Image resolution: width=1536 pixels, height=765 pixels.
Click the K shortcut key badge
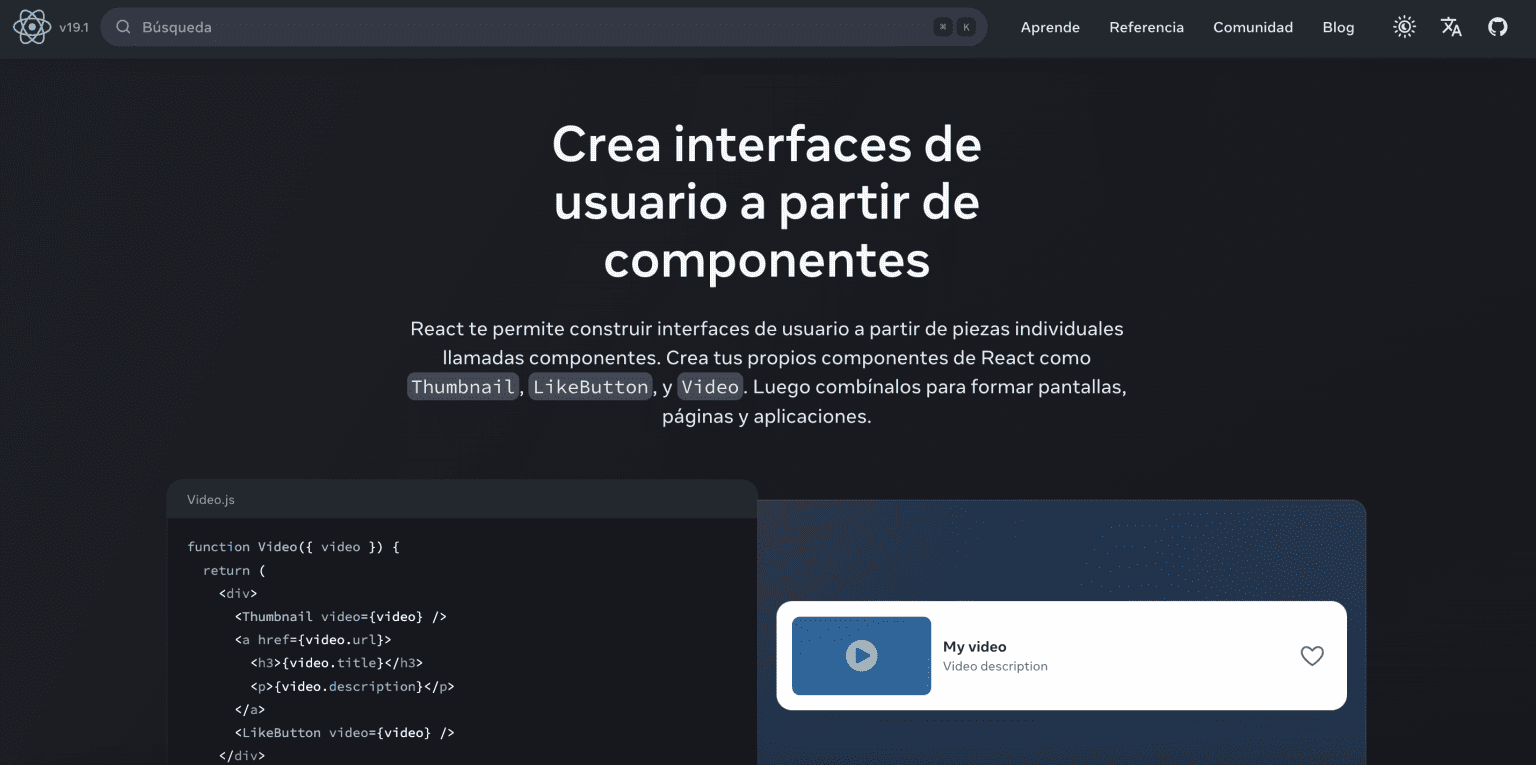click(966, 27)
